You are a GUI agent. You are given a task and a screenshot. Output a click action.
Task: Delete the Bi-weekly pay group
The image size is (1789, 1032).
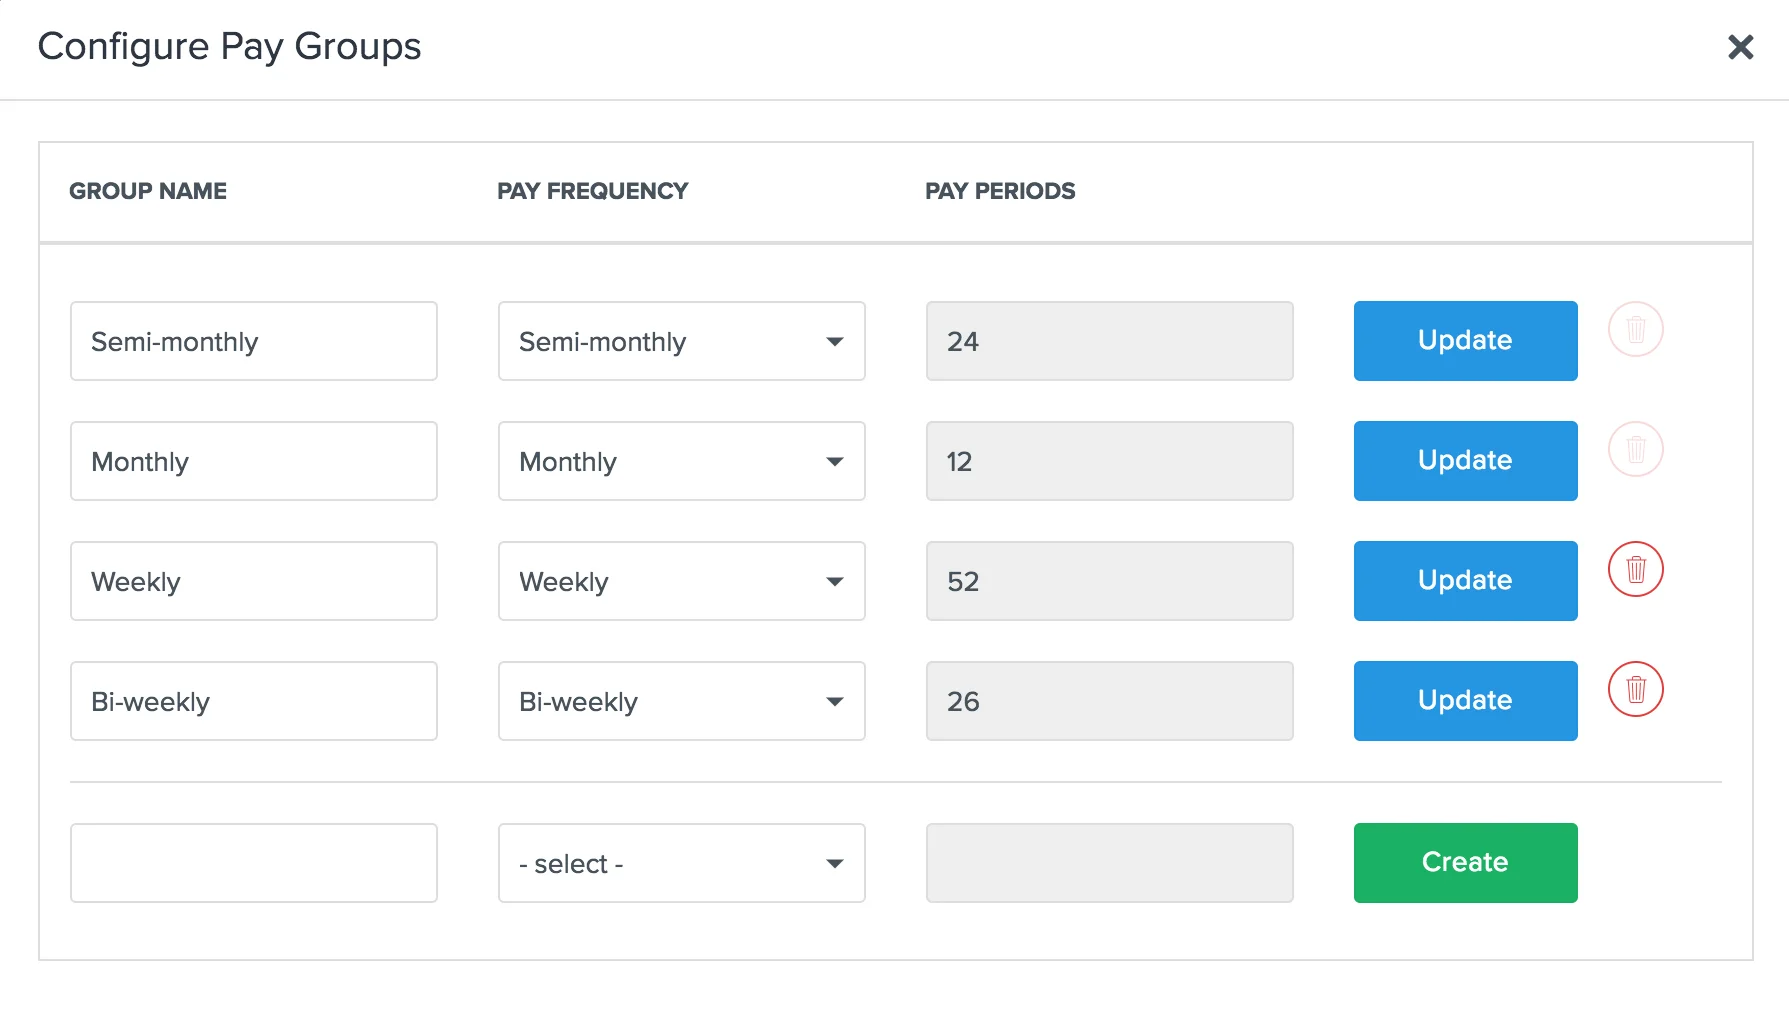tap(1635, 689)
